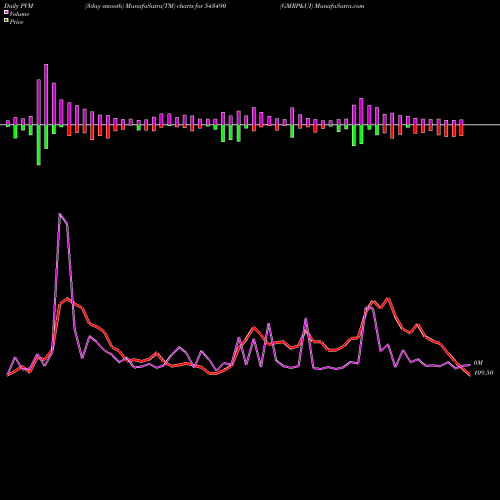Click the magenta Volume legend swatch
The height and width of the screenshot is (500, 500).
coord(6,12)
